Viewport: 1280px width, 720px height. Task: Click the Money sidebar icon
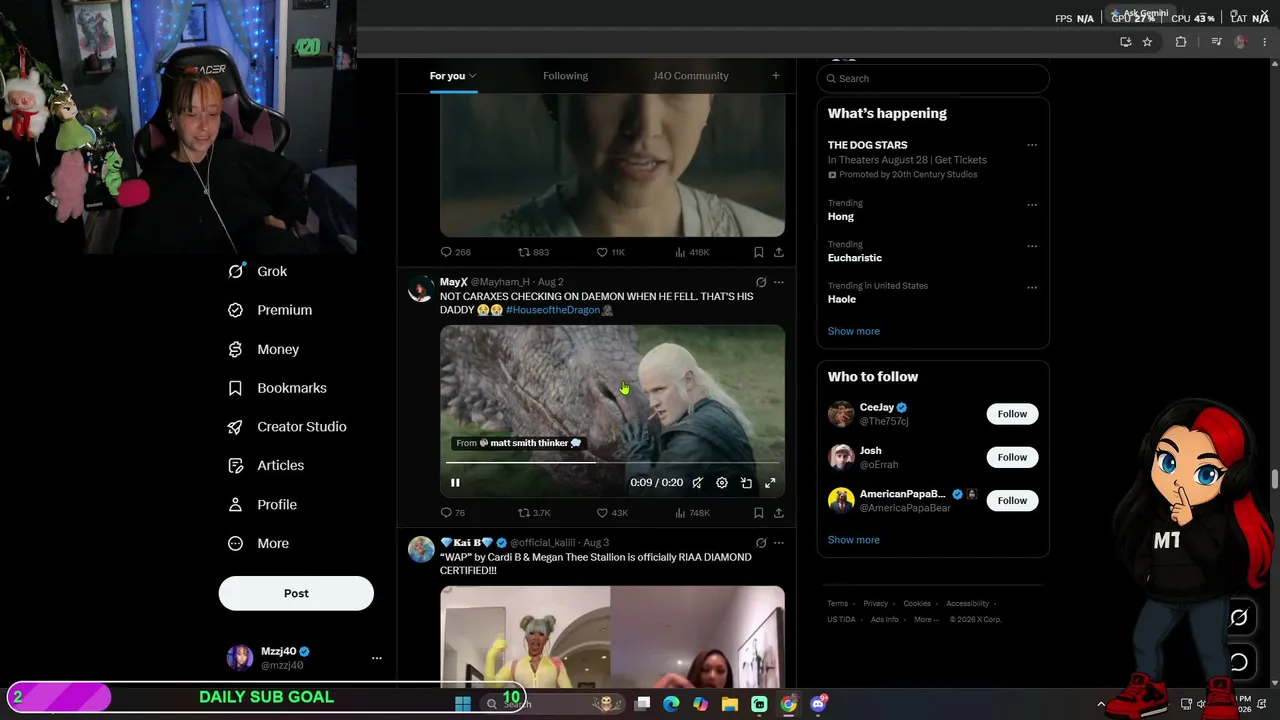(x=235, y=349)
